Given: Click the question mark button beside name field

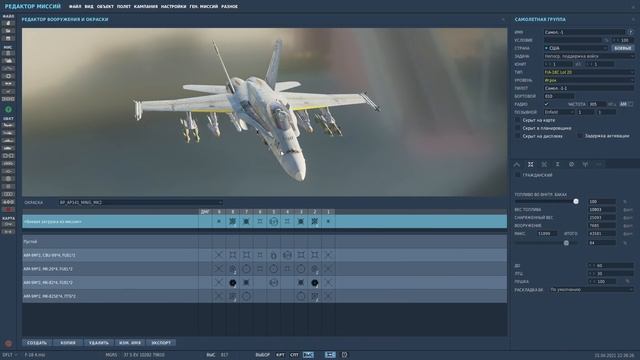Looking at the screenshot, I should pos(631,32).
